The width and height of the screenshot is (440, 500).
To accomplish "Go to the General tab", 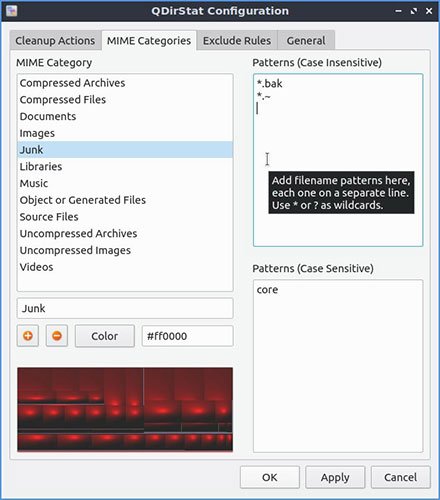I will point(306,41).
